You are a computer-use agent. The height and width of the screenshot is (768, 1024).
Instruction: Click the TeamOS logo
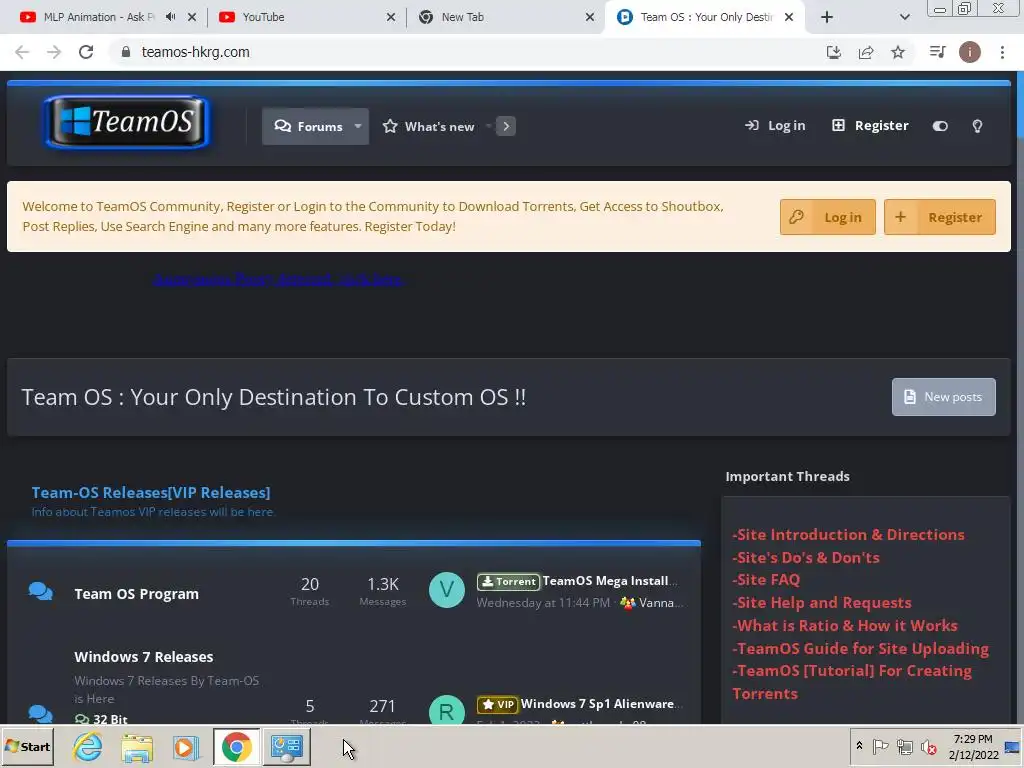coord(127,122)
